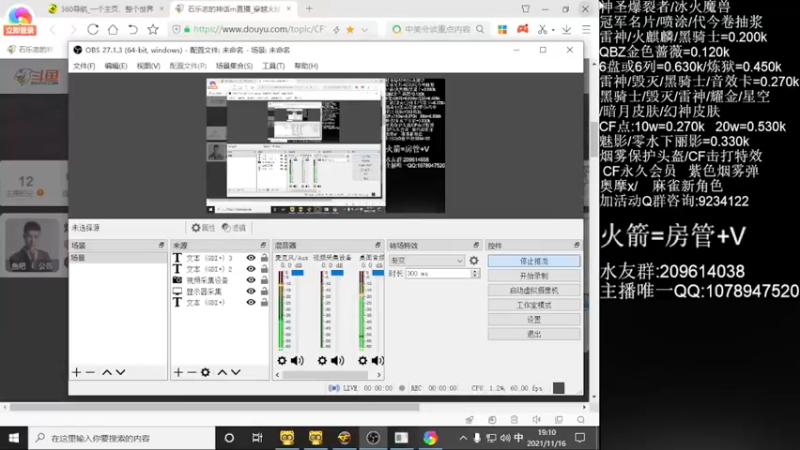The height and width of the screenshot is (450, 800).
Task: Toggle lock on 视频采集设备 source
Action: tap(264, 280)
